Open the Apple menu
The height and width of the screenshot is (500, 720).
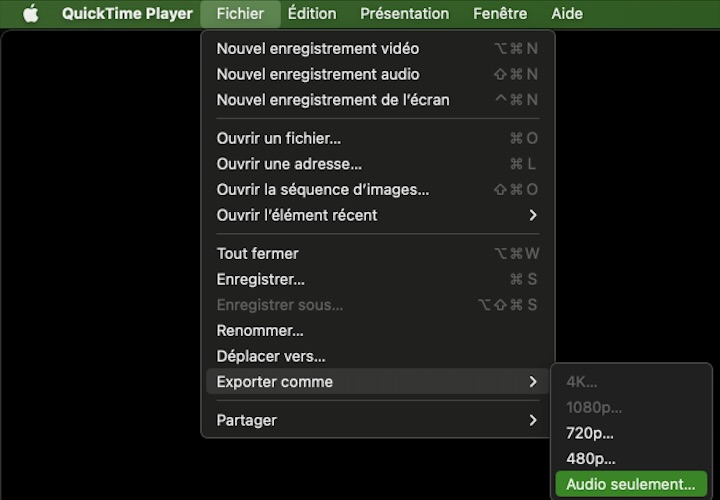[x=30, y=14]
